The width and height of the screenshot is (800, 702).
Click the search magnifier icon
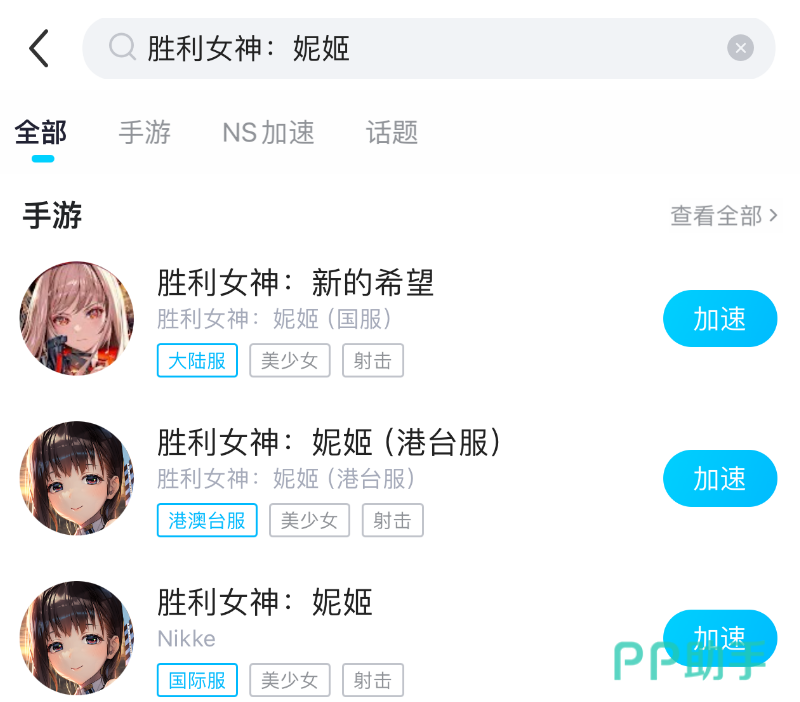click(x=122, y=47)
